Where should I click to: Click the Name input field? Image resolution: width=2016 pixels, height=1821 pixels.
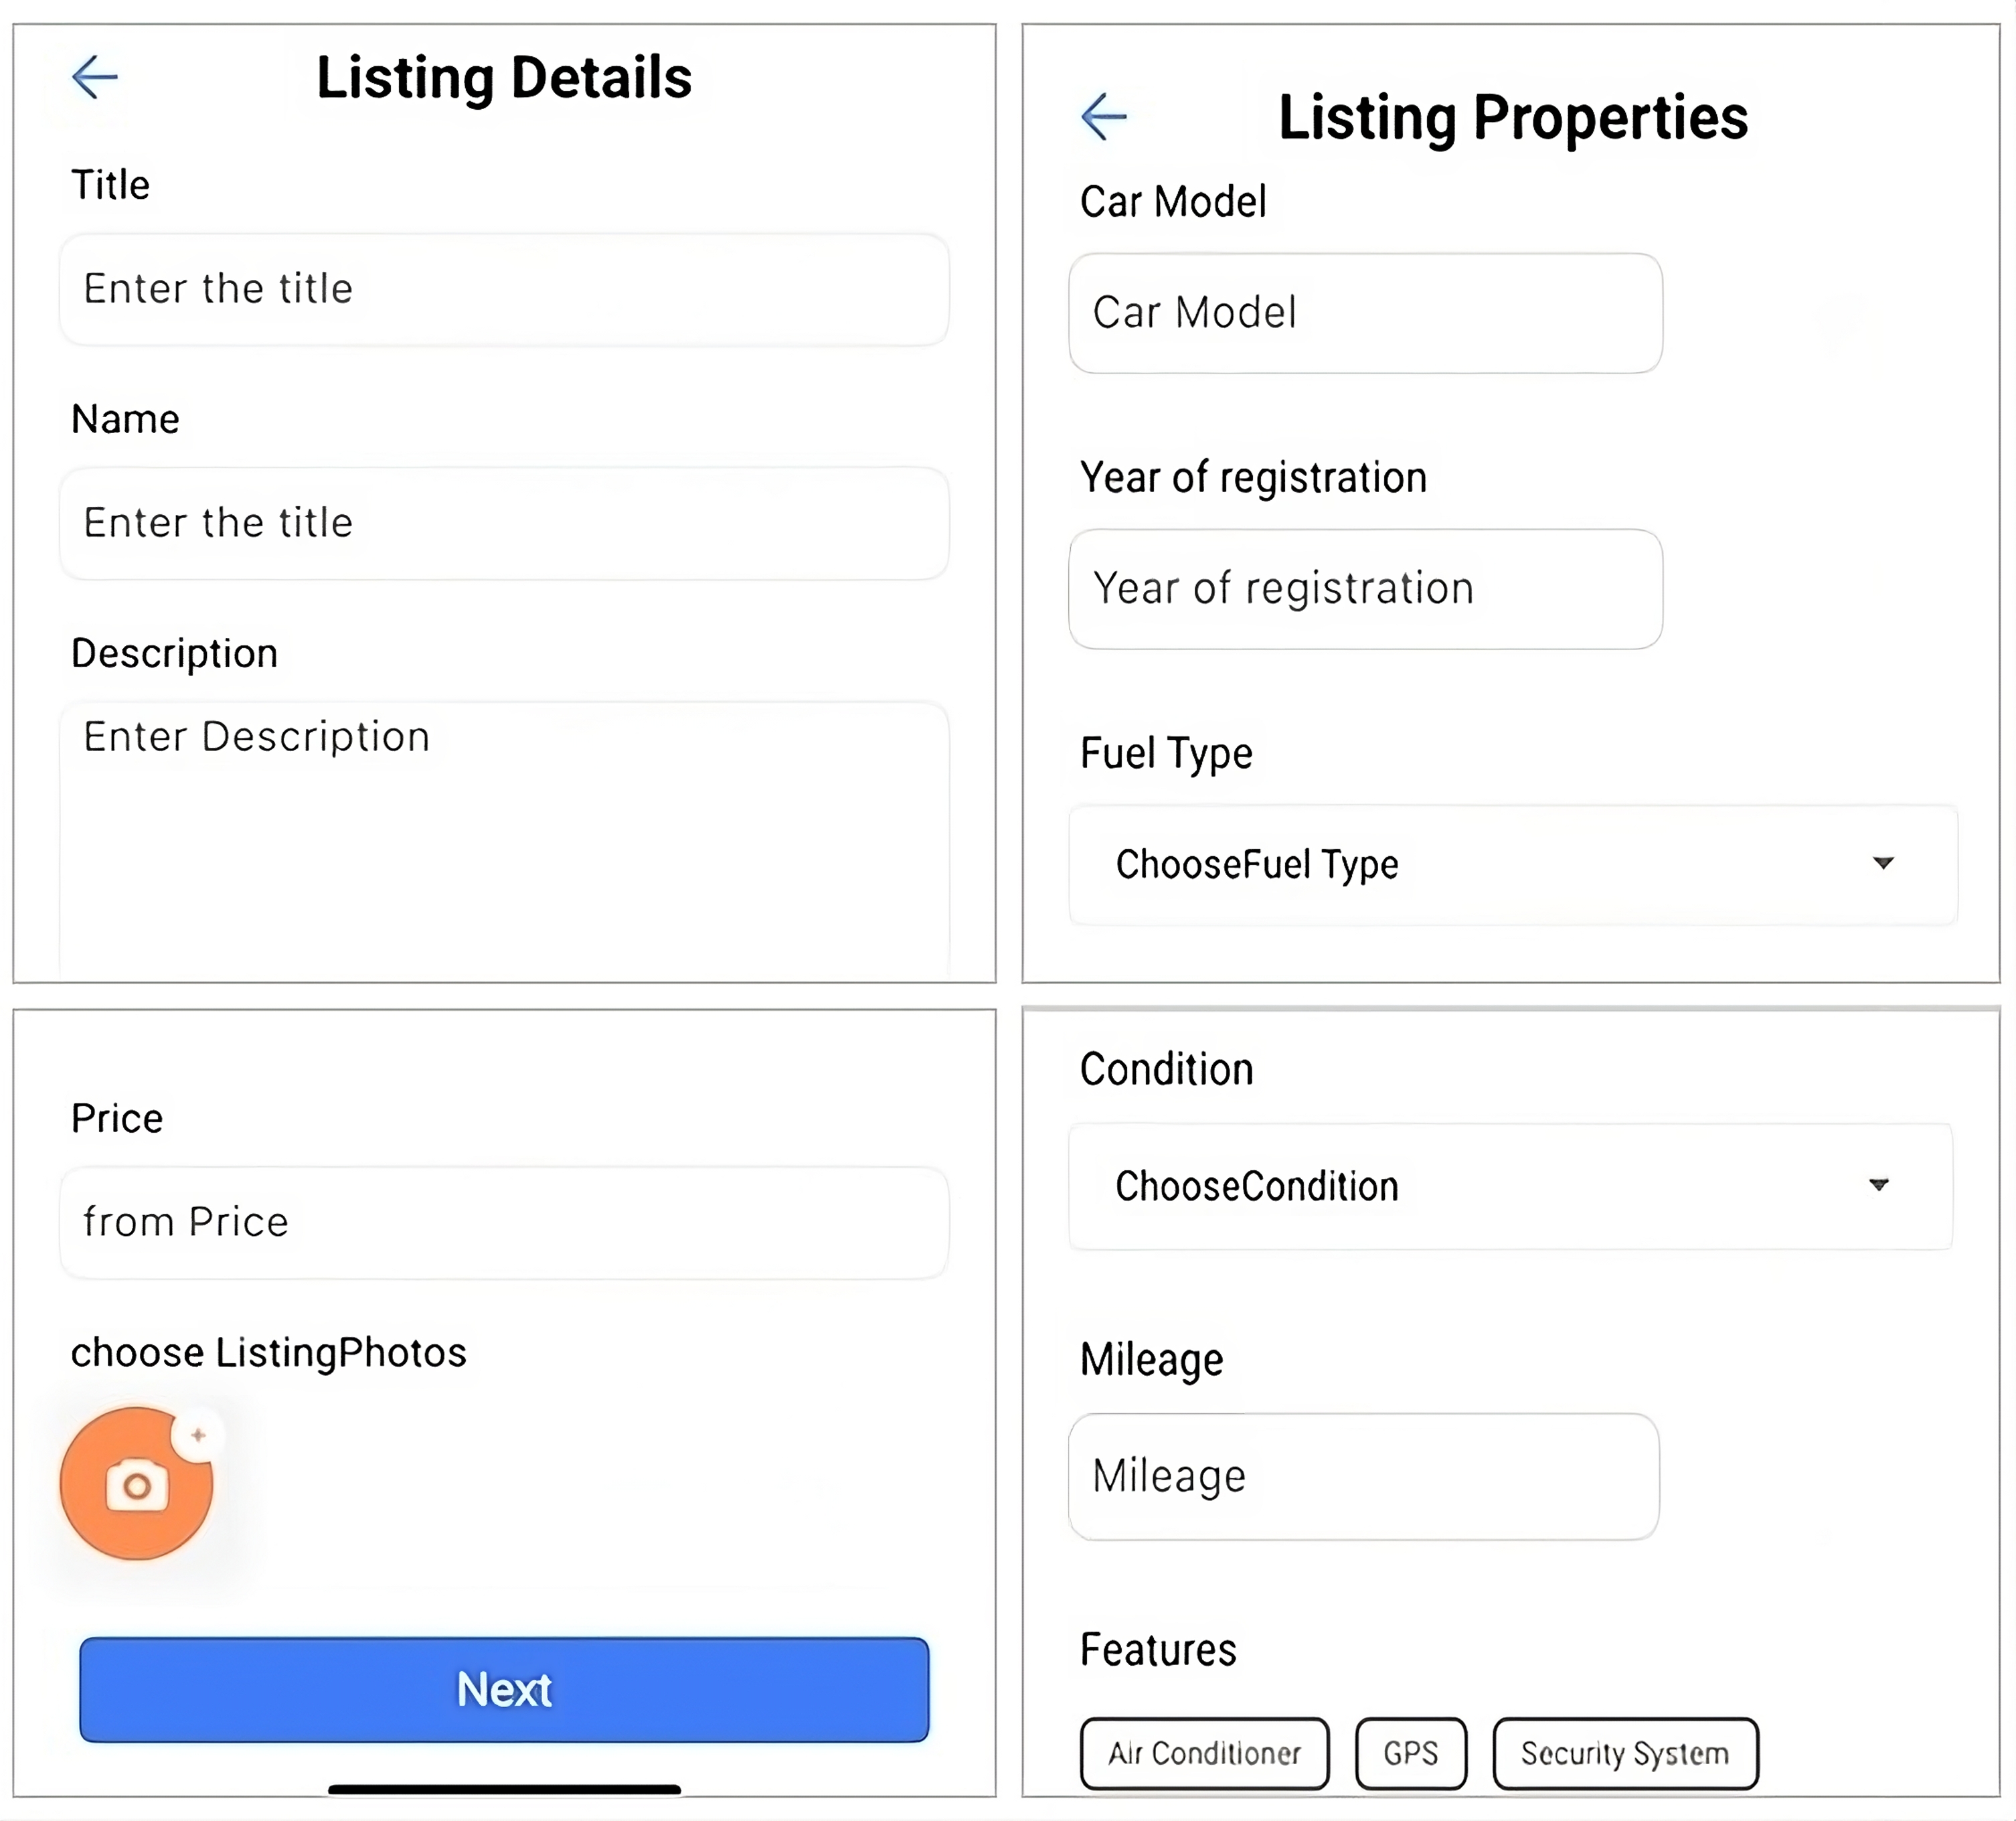[x=504, y=523]
